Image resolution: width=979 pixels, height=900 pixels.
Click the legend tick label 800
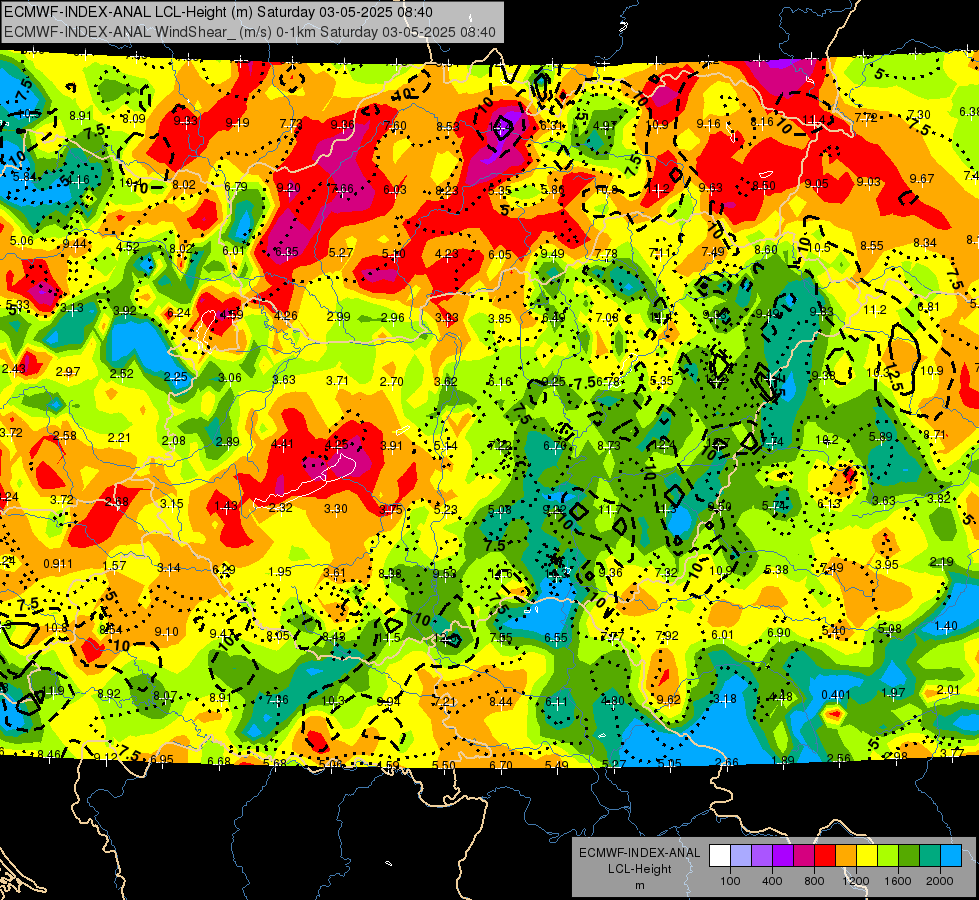814,881
